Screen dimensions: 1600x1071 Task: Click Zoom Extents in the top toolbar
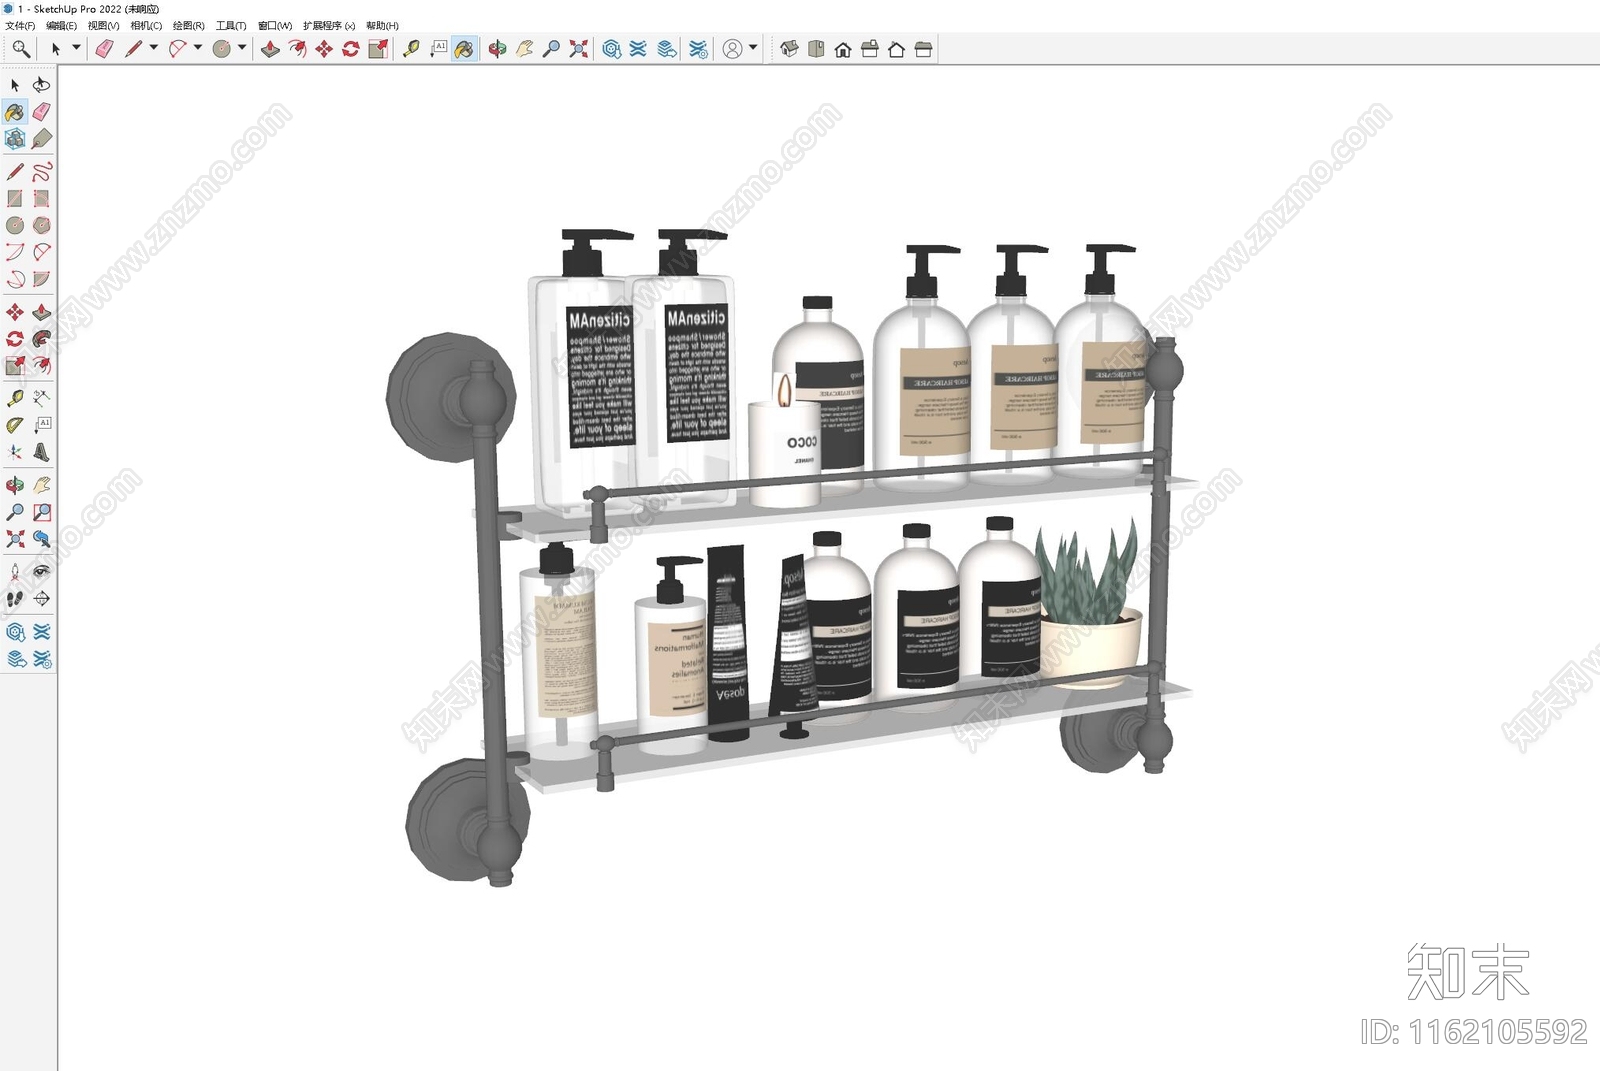[x=578, y=48]
